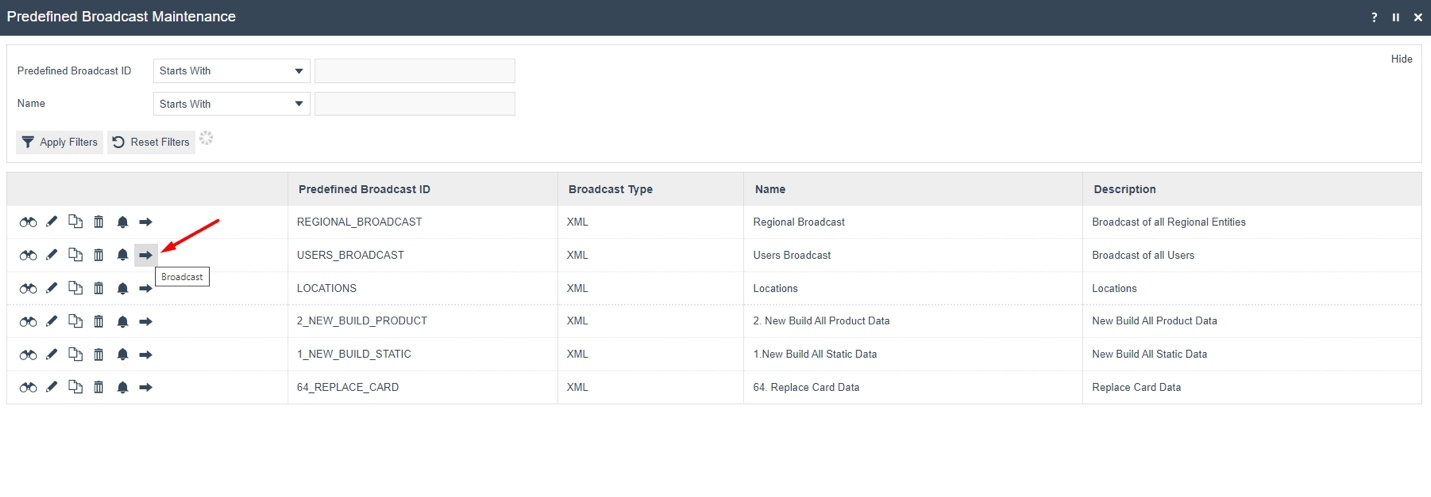Copy the 1_NEW_BUILD_STATIC entry
Image resolution: width=1431 pixels, height=497 pixels.
75,354
